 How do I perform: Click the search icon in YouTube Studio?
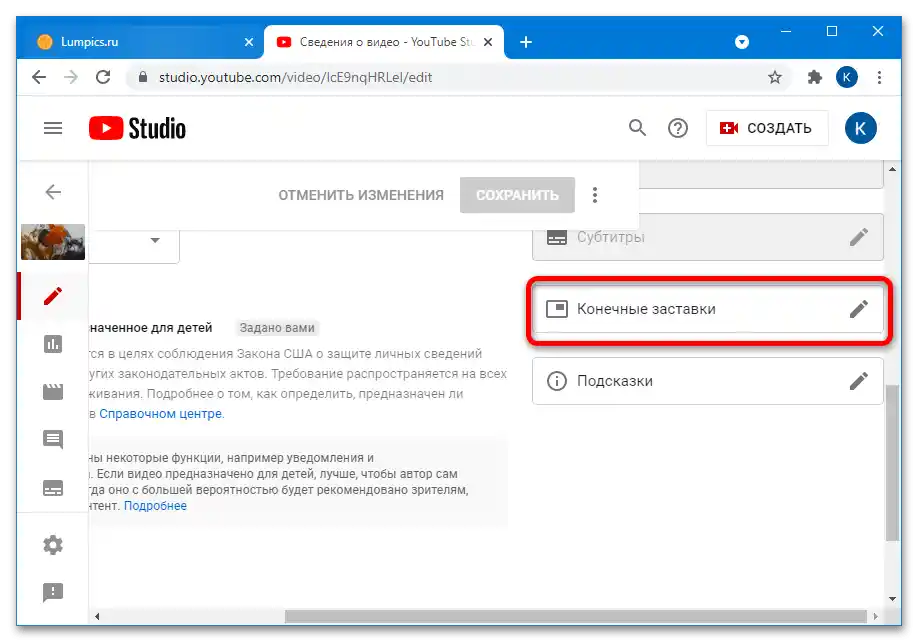click(x=637, y=128)
